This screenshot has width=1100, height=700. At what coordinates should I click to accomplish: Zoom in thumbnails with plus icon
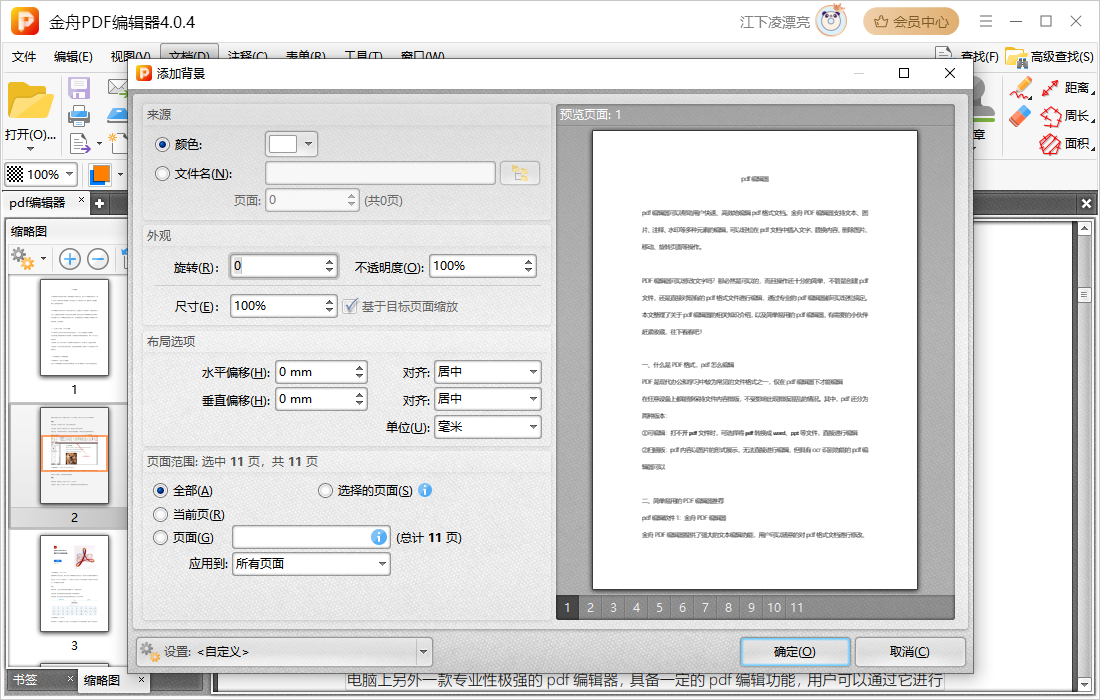(x=69, y=259)
